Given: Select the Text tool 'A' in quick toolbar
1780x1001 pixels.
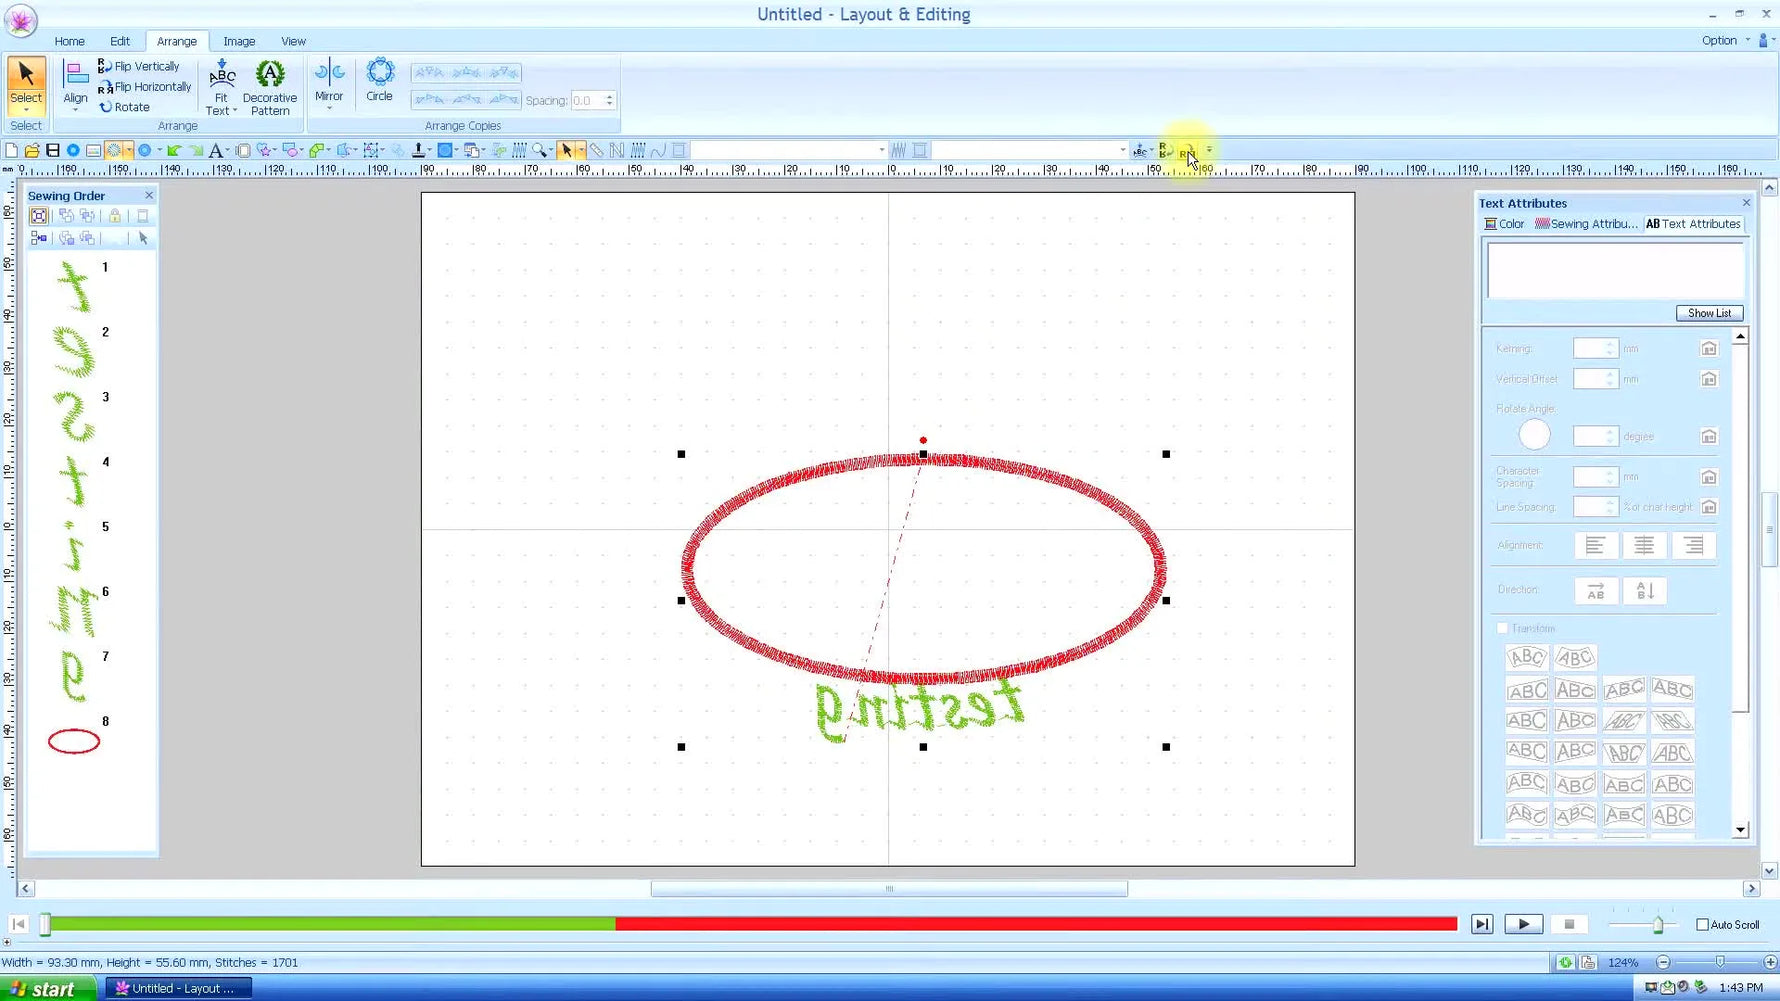Looking at the screenshot, I should (215, 150).
